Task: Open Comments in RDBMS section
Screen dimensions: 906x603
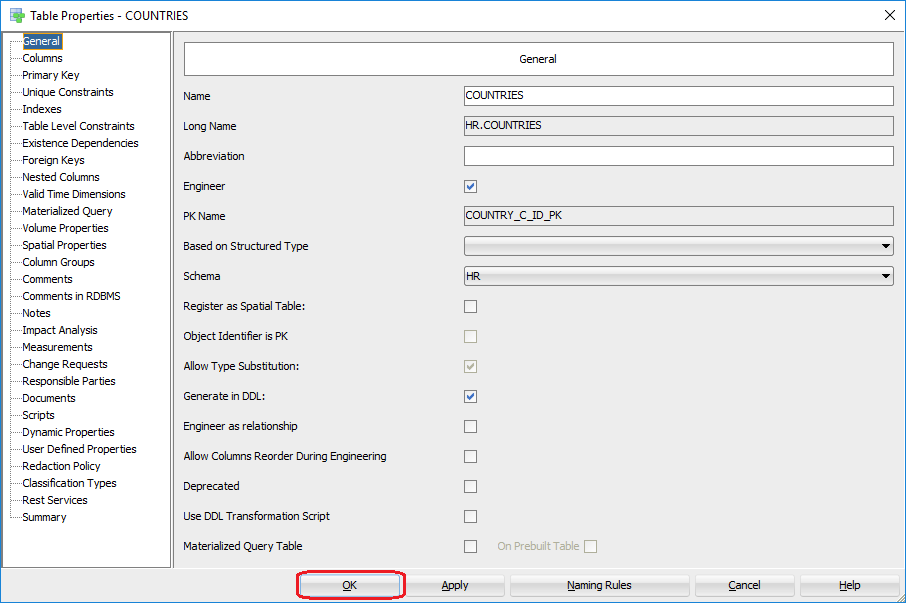Action: [71, 296]
